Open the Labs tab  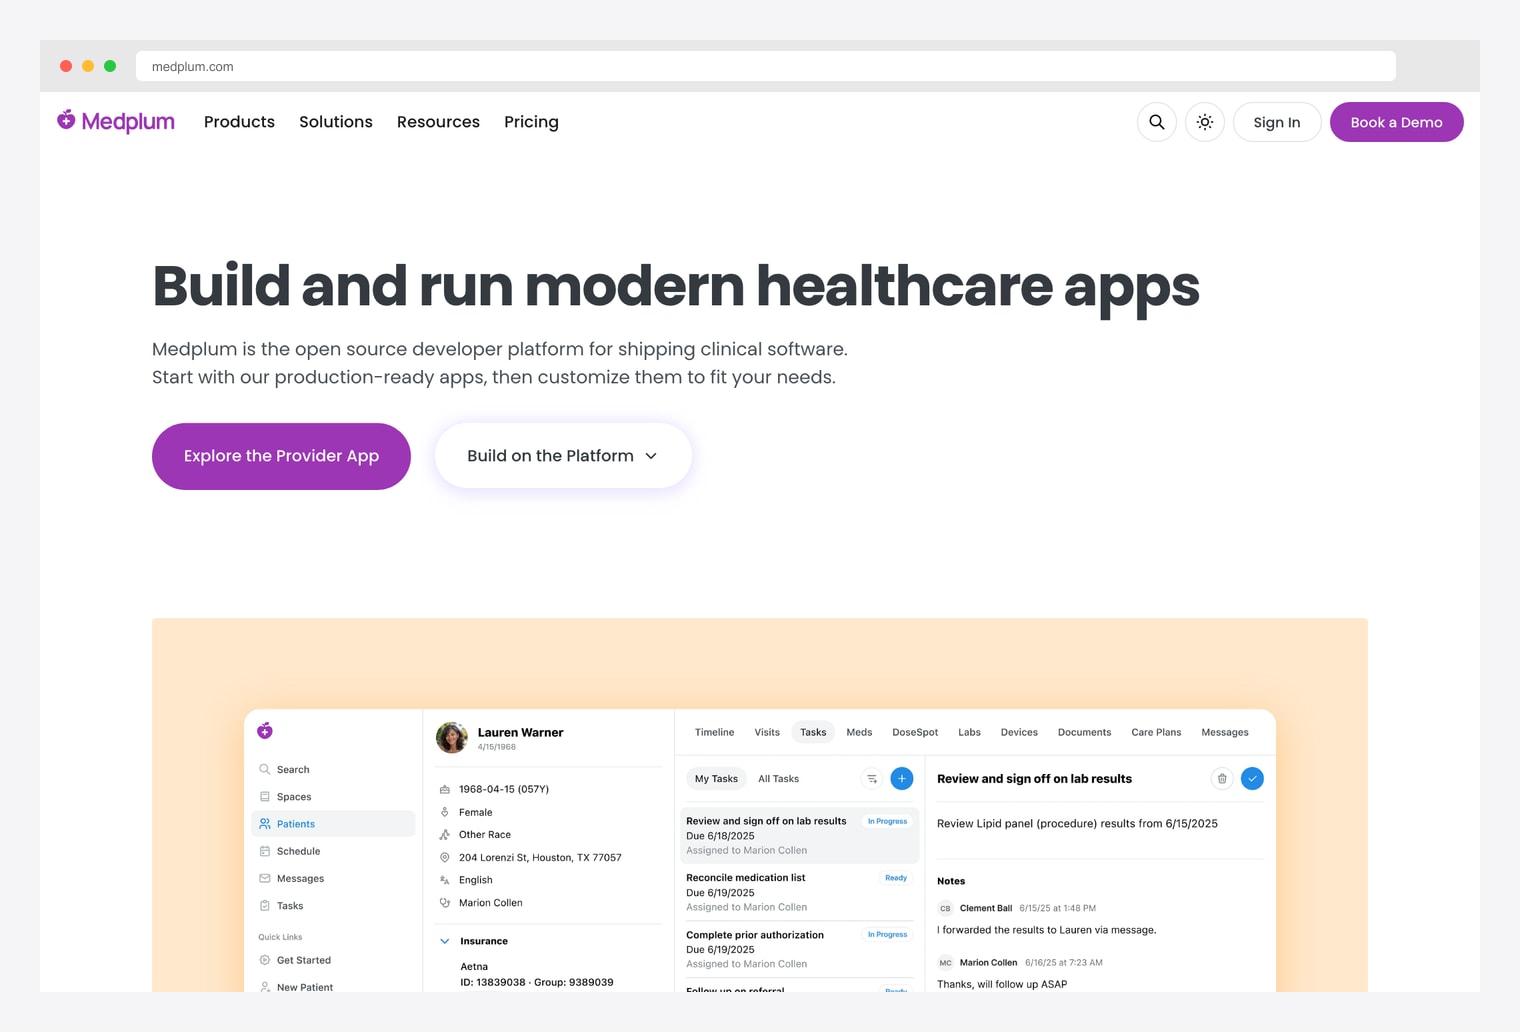[969, 732]
